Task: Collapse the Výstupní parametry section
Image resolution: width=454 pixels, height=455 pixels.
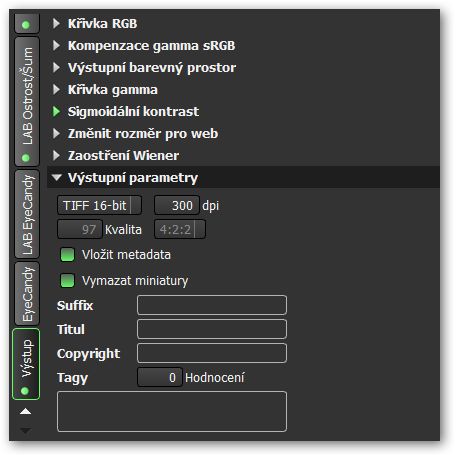Action: click(57, 177)
